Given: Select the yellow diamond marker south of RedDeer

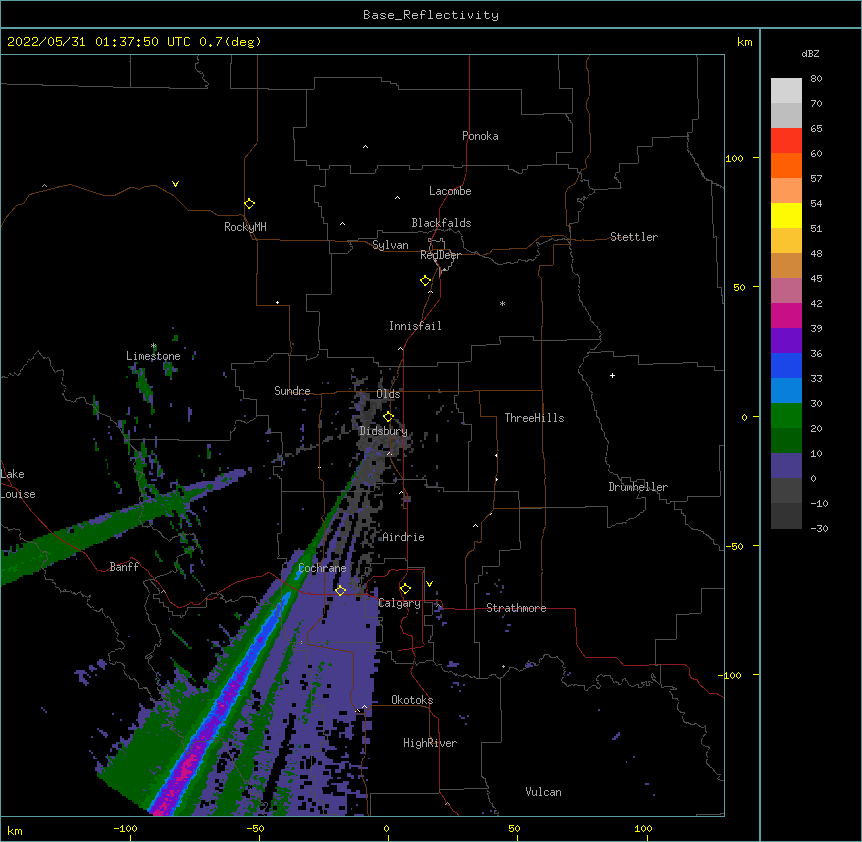Looking at the screenshot, I should pyautogui.click(x=425, y=281).
